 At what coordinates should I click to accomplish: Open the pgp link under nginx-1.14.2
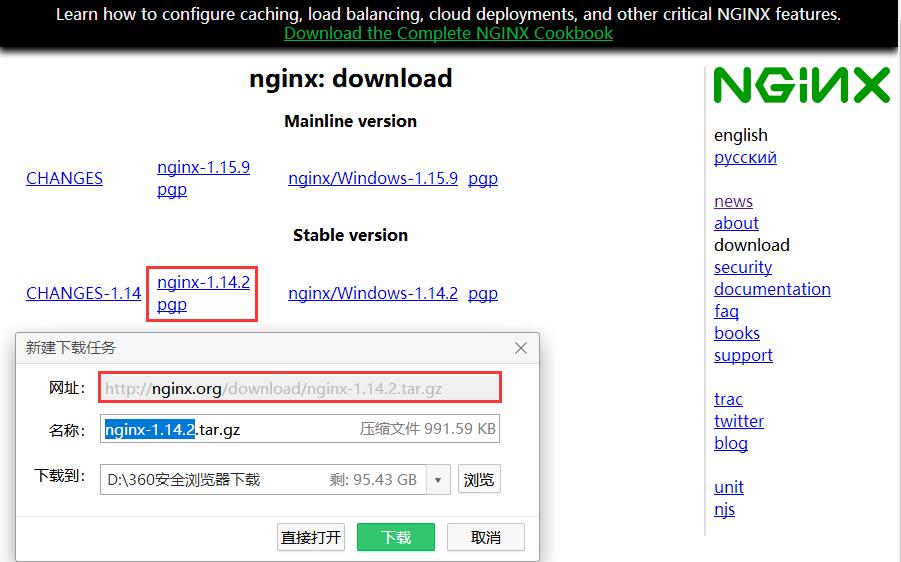point(172,305)
